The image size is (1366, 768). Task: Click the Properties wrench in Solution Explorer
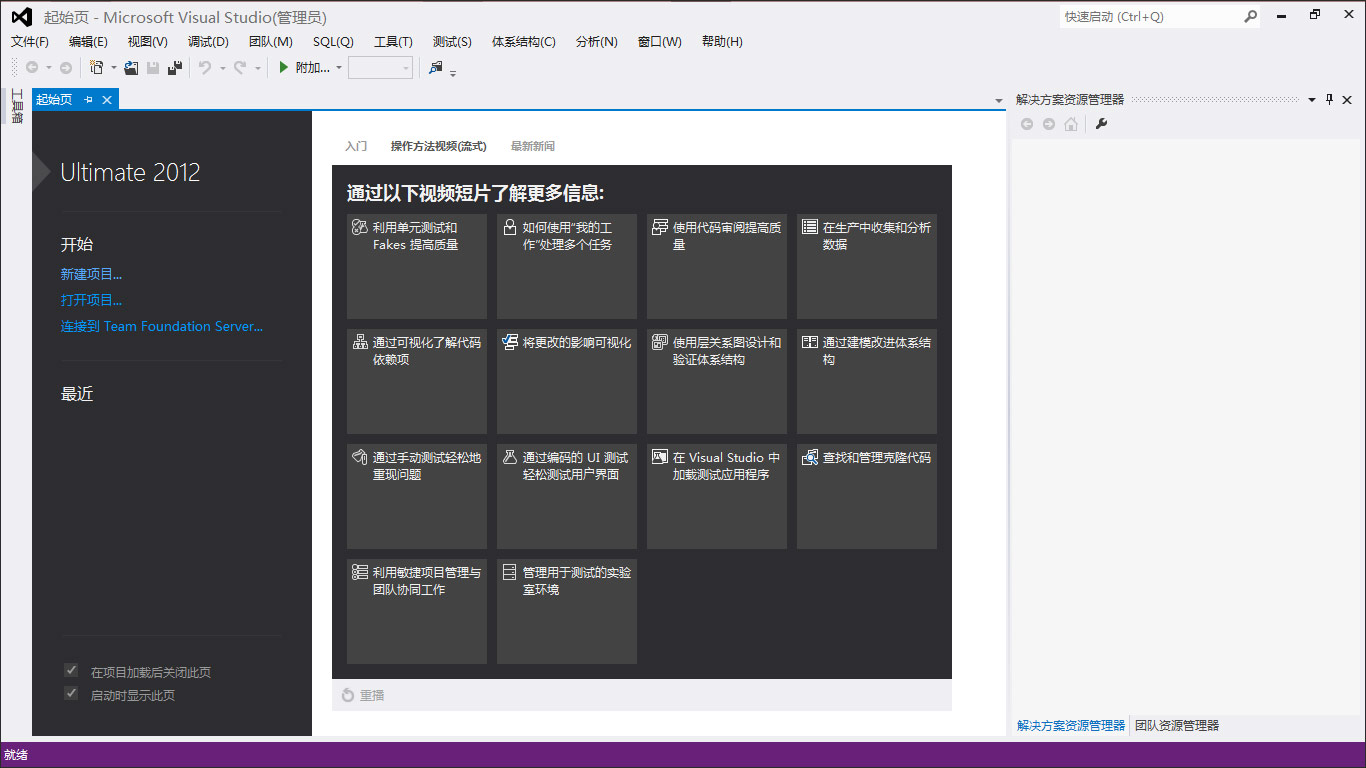pyautogui.click(x=1101, y=124)
